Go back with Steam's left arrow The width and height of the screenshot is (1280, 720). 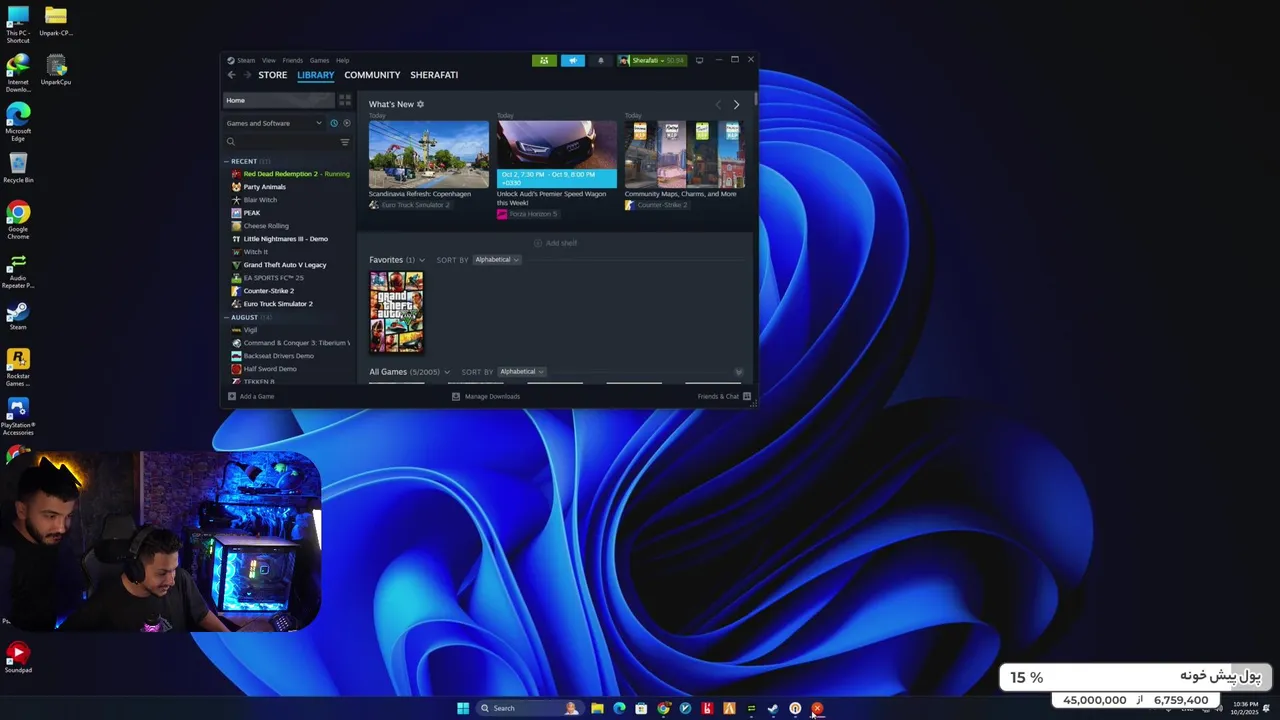tap(232, 75)
